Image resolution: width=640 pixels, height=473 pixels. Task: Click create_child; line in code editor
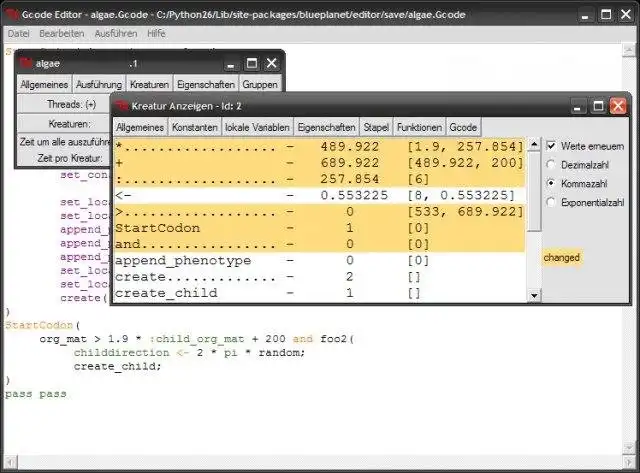(118, 366)
